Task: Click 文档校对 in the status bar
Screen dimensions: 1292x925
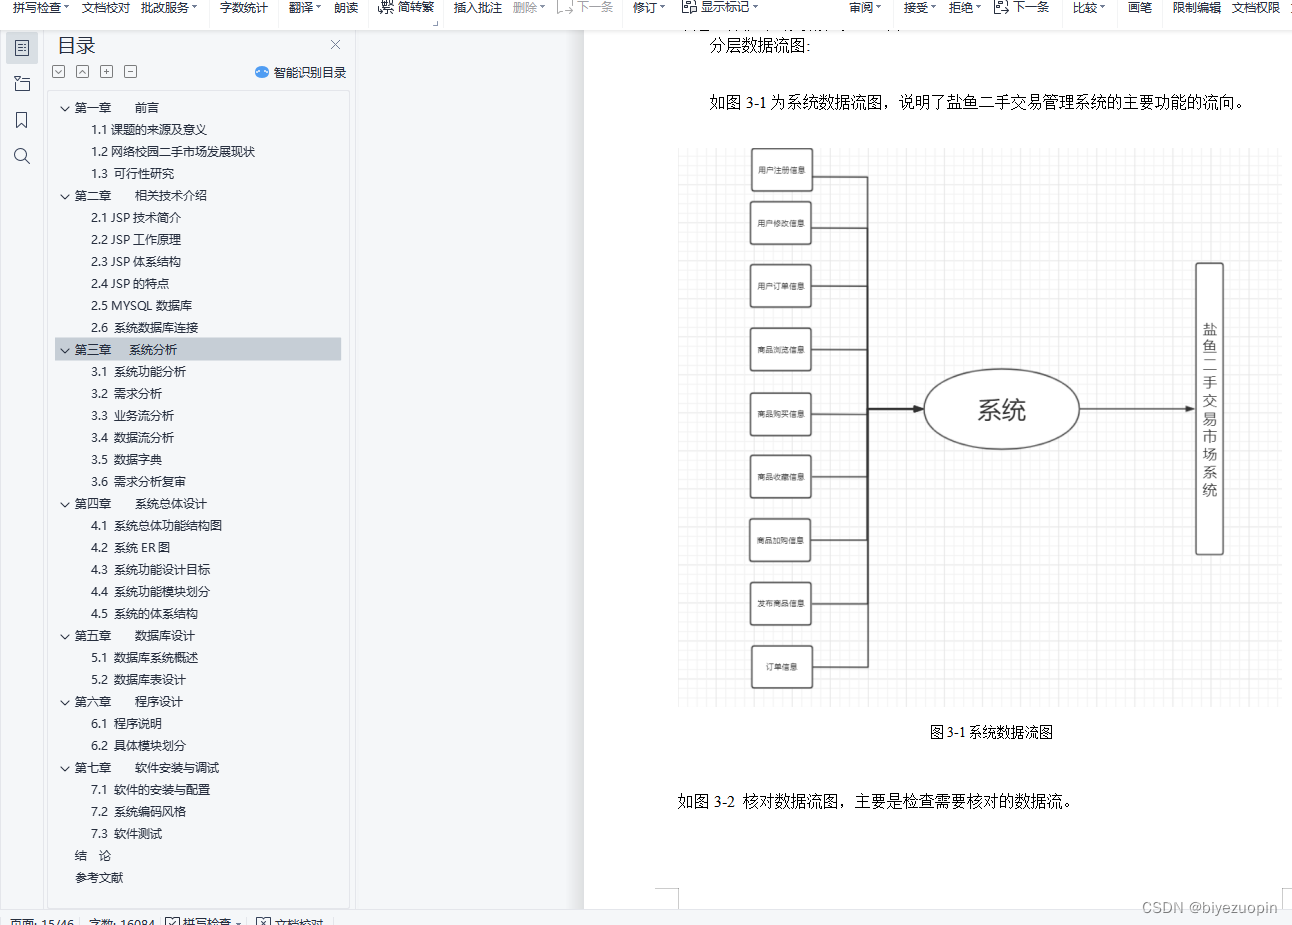Action: (x=299, y=921)
